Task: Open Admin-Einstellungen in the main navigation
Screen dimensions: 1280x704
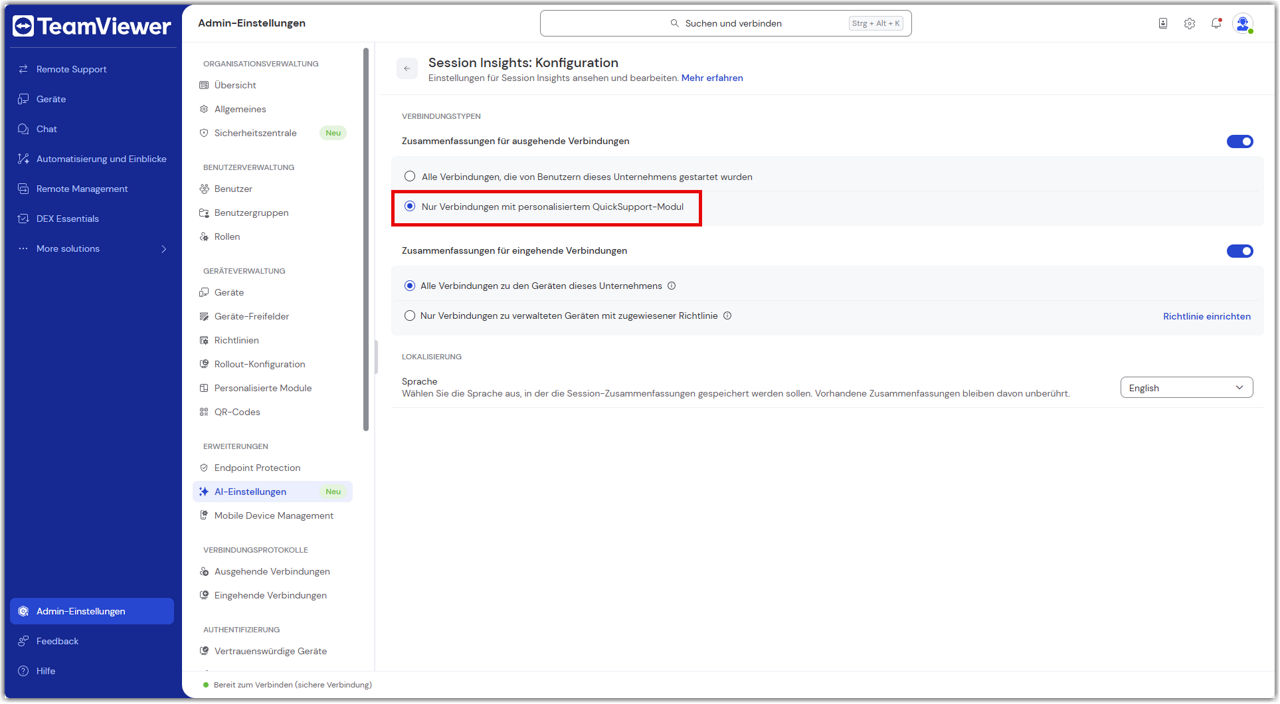Action: click(92, 611)
